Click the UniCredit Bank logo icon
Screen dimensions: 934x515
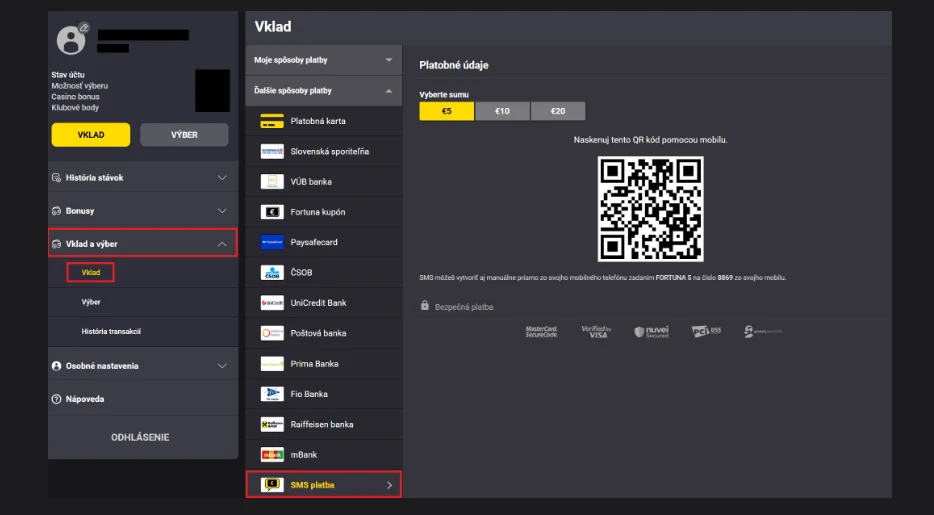point(272,303)
